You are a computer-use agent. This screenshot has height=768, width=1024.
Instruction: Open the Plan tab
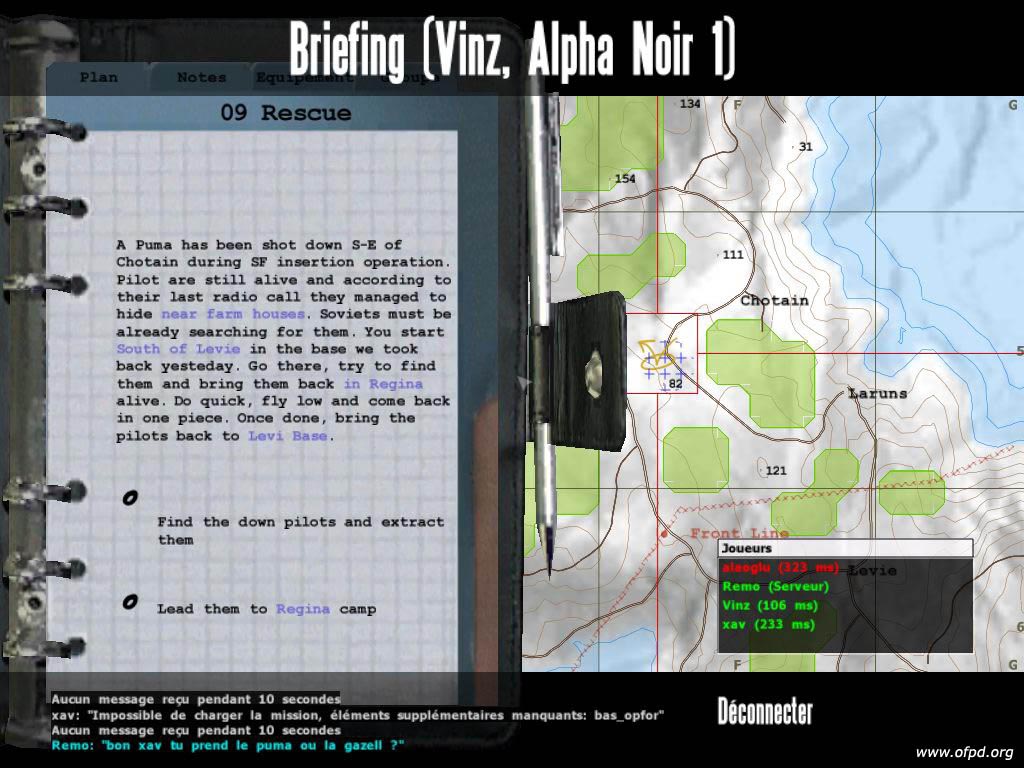98,77
